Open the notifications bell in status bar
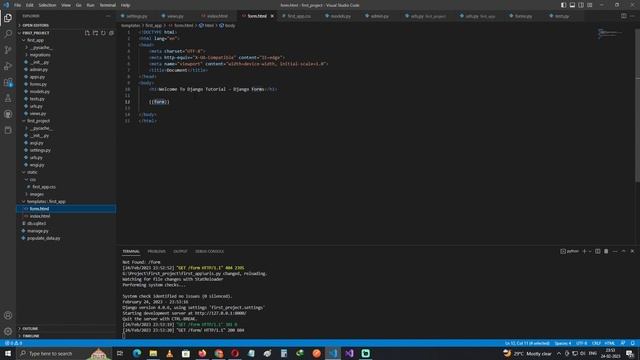 (x=633, y=343)
